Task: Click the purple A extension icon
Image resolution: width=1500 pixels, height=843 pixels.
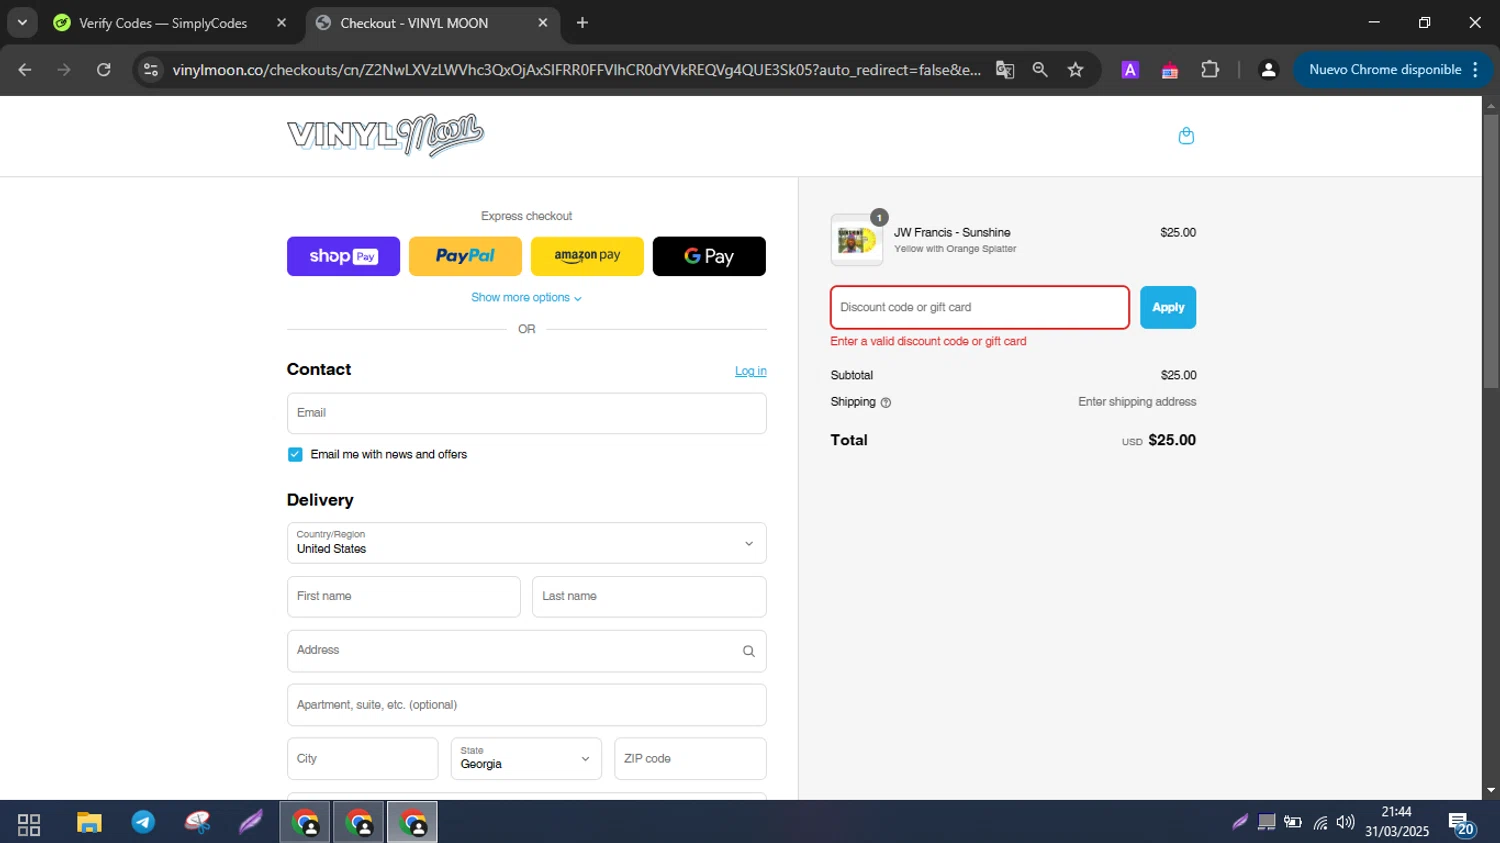Action: 1130,70
